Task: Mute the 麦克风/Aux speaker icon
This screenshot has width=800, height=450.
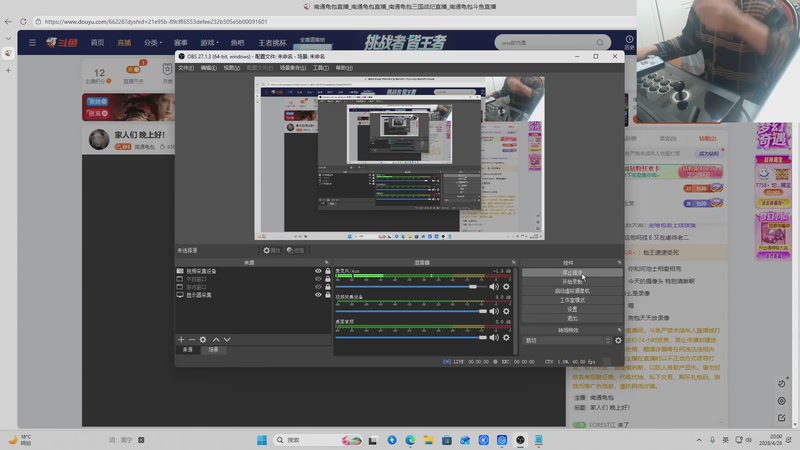Action: 494,287
